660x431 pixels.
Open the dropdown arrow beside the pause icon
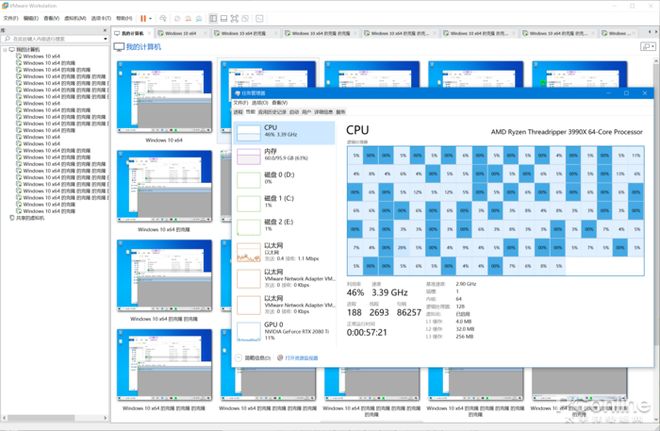[150, 19]
